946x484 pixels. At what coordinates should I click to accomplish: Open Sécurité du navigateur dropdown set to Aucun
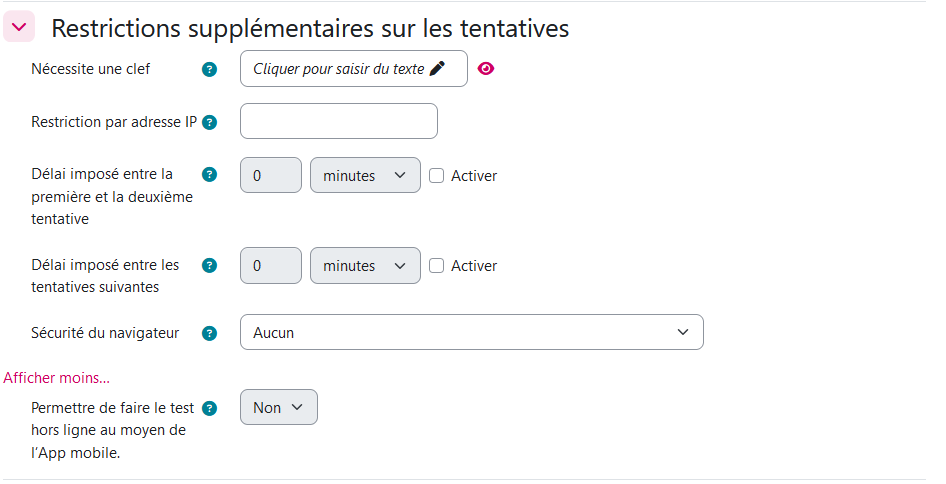[471, 333]
